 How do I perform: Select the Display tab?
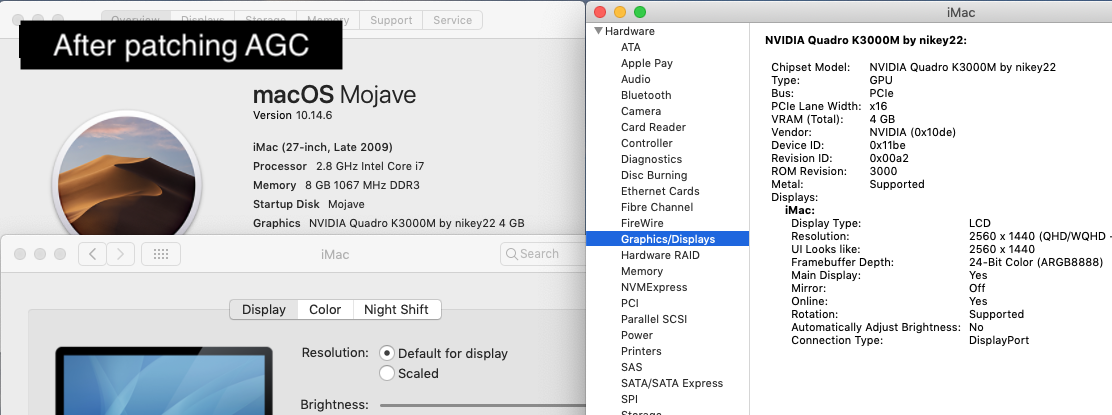(264, 310)
